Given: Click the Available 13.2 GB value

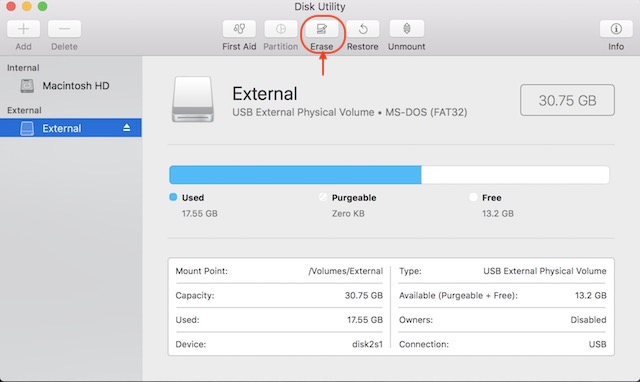Looking at the screenshot, I should (x=591, y=295).
